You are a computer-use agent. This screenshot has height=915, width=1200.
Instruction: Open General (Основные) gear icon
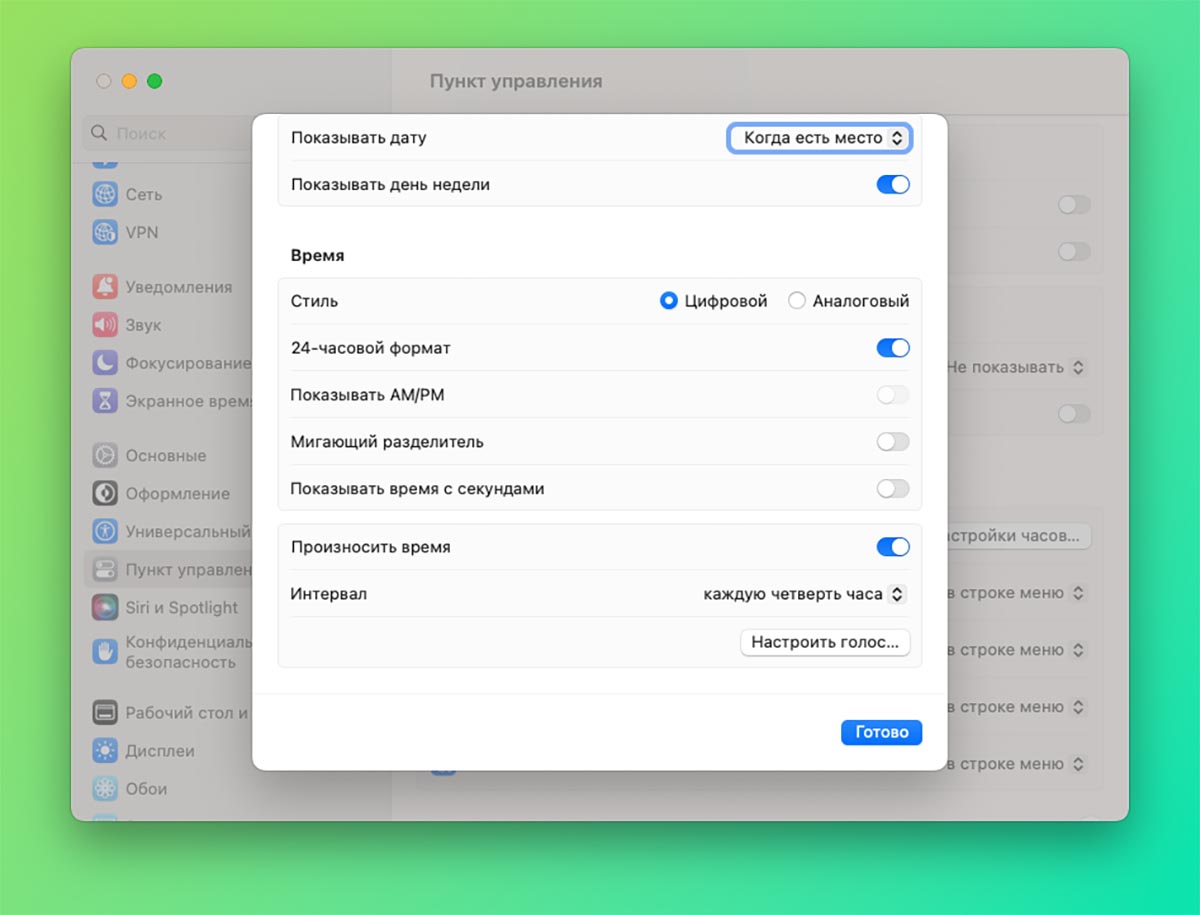click(x=105, y=456)
